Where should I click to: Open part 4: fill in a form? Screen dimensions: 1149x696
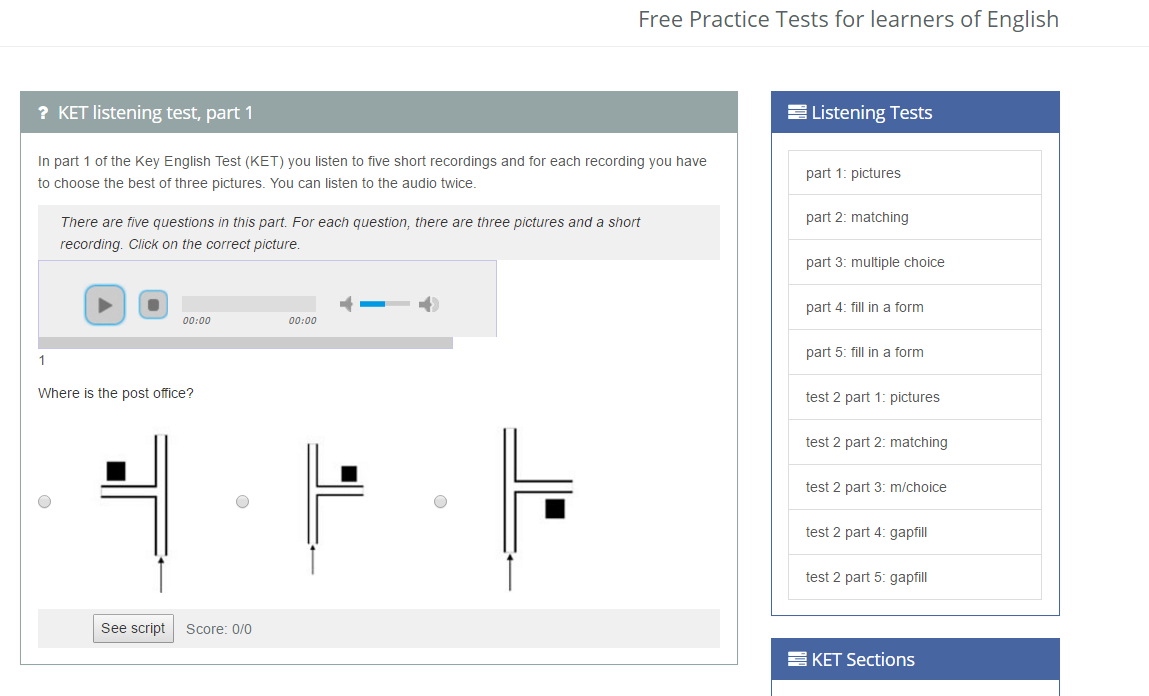864,307
